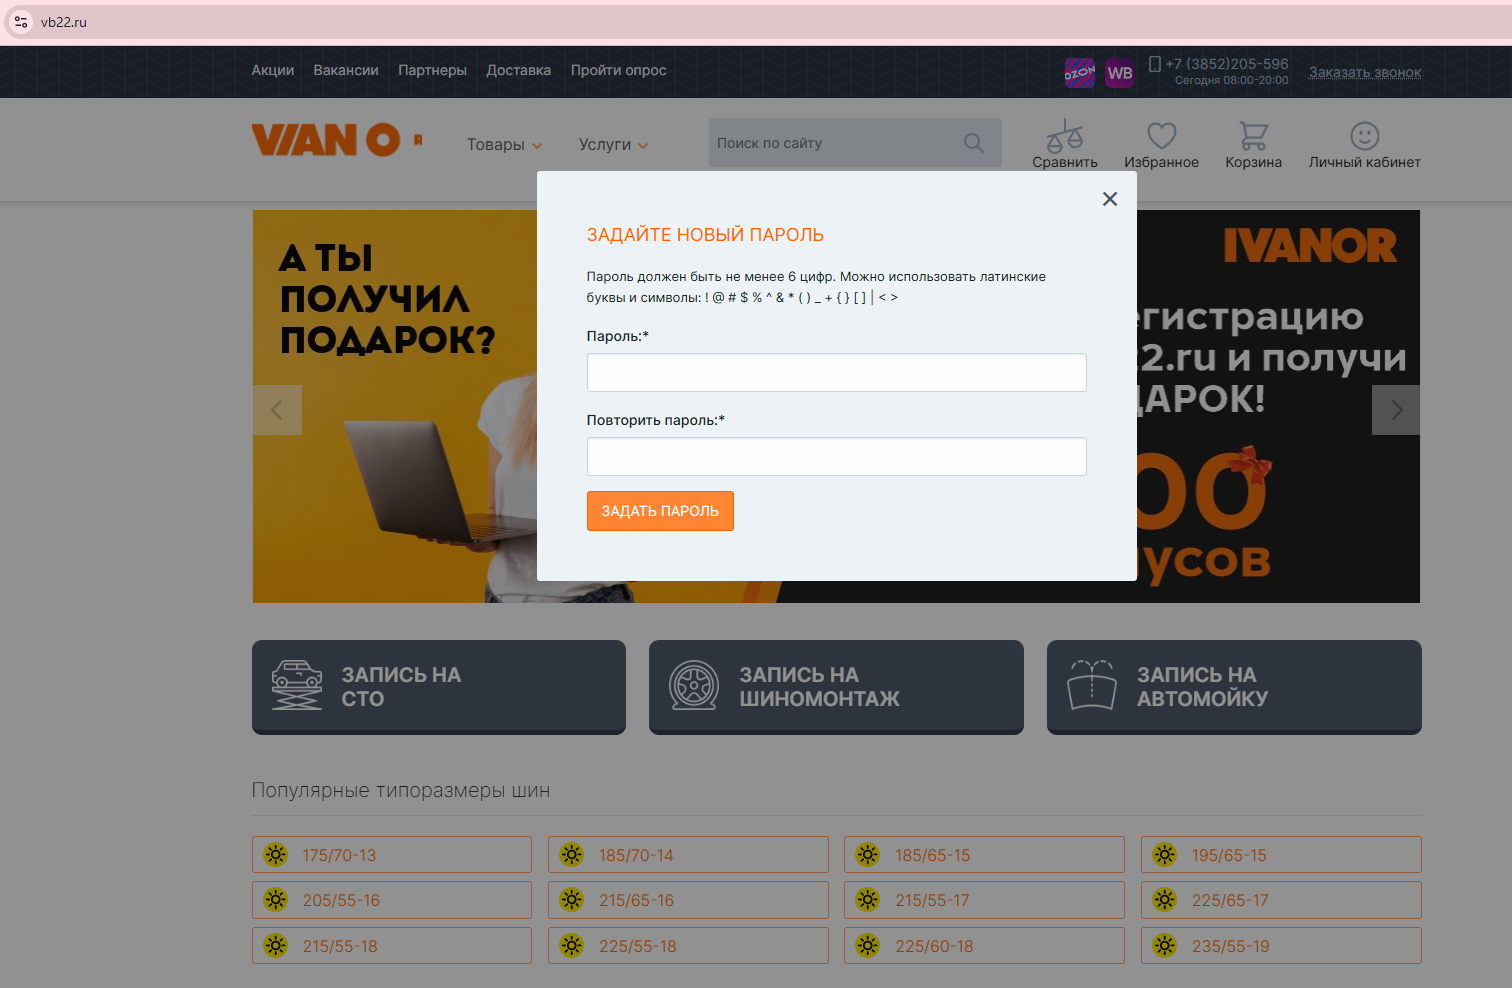The height and width of the screenshot is (988, 1512).
Task: Open the Ozon marketplace icon
Action: (1079, 73)
